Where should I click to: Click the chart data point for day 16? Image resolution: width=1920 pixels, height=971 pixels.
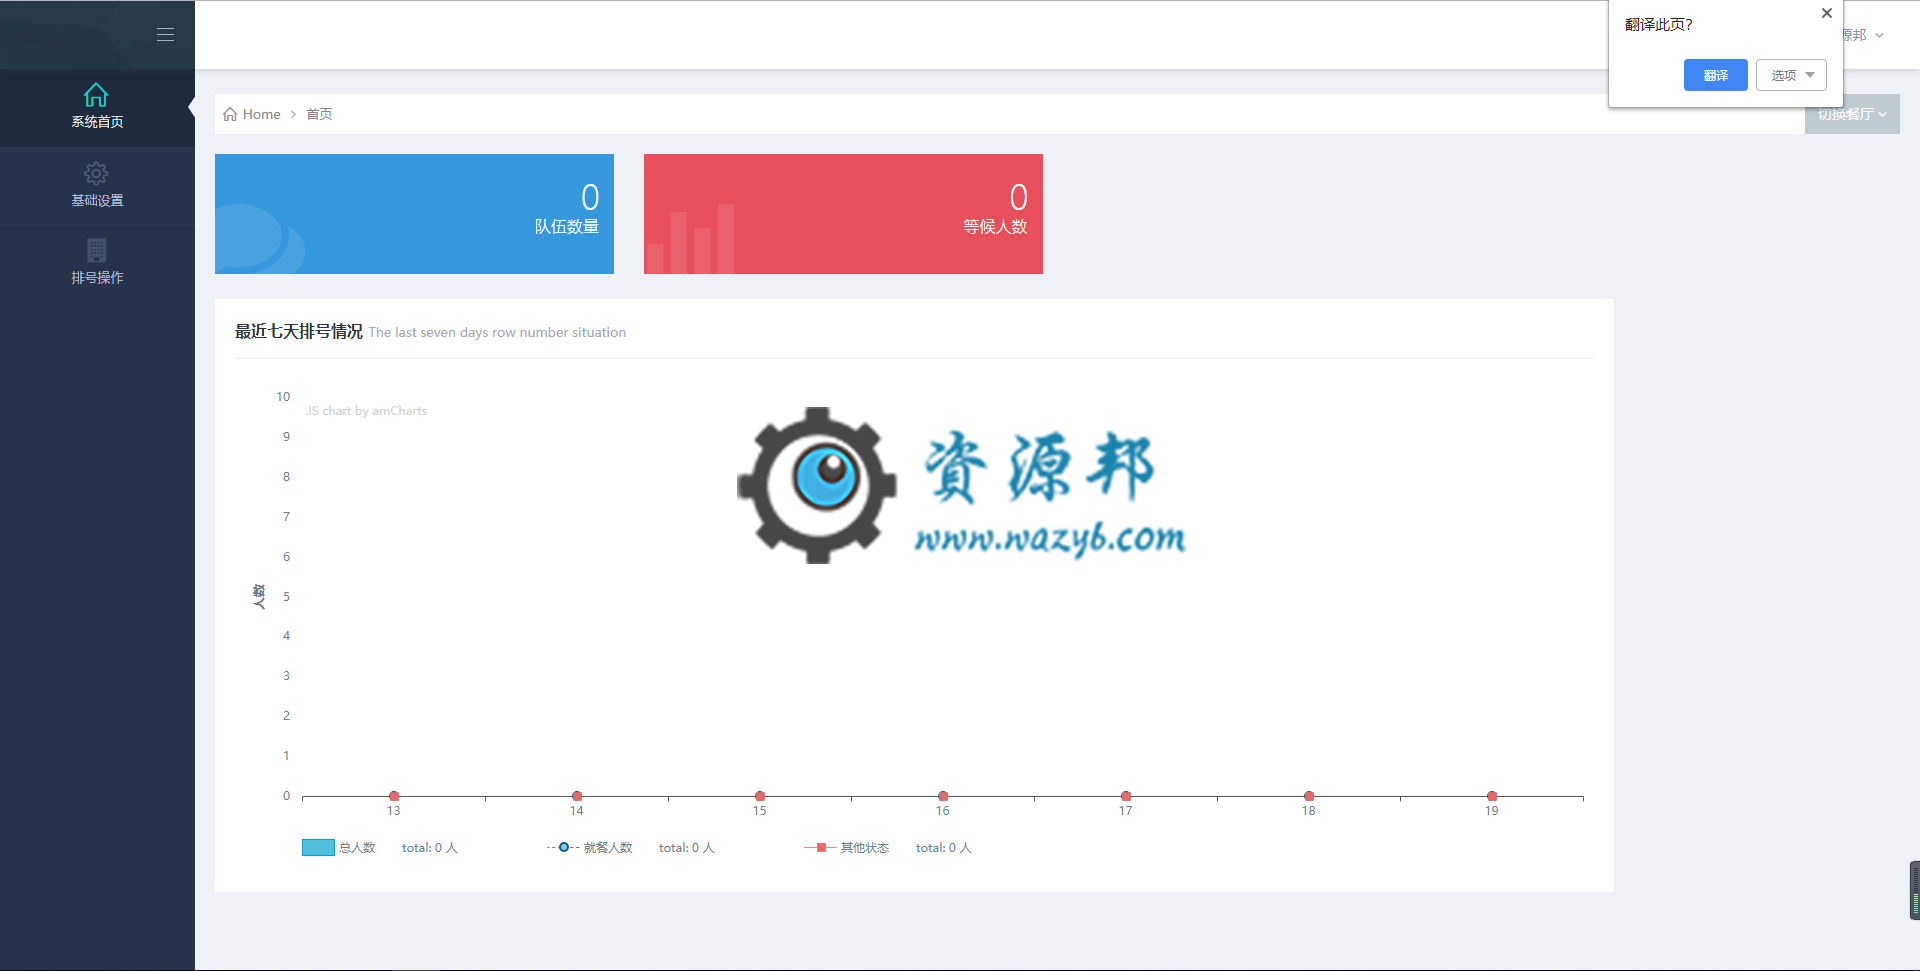[943, 796]
